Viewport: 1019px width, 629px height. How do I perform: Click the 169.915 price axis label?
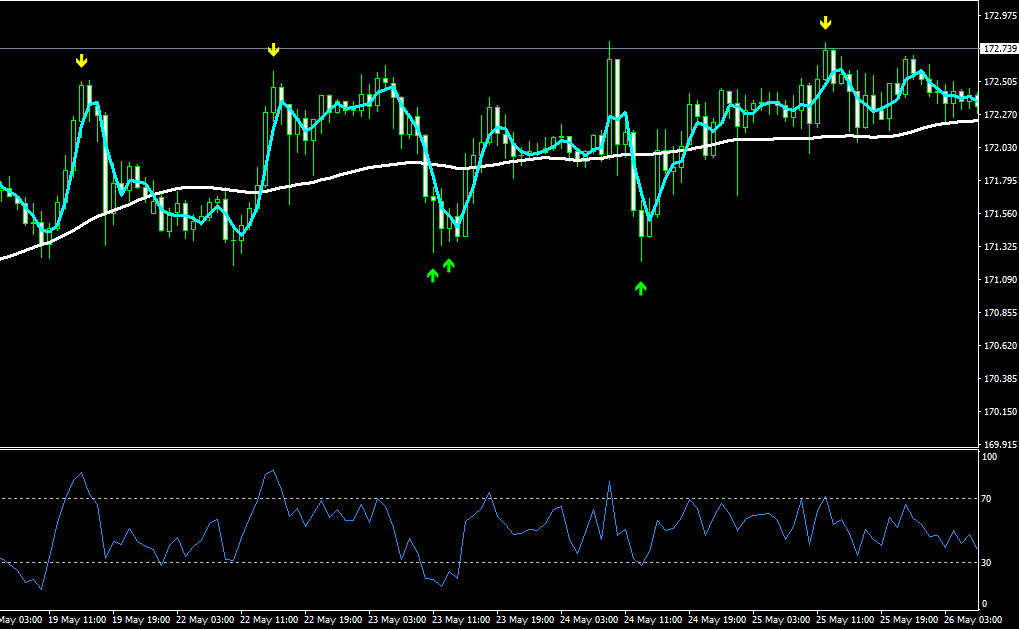coord(1000,445)
